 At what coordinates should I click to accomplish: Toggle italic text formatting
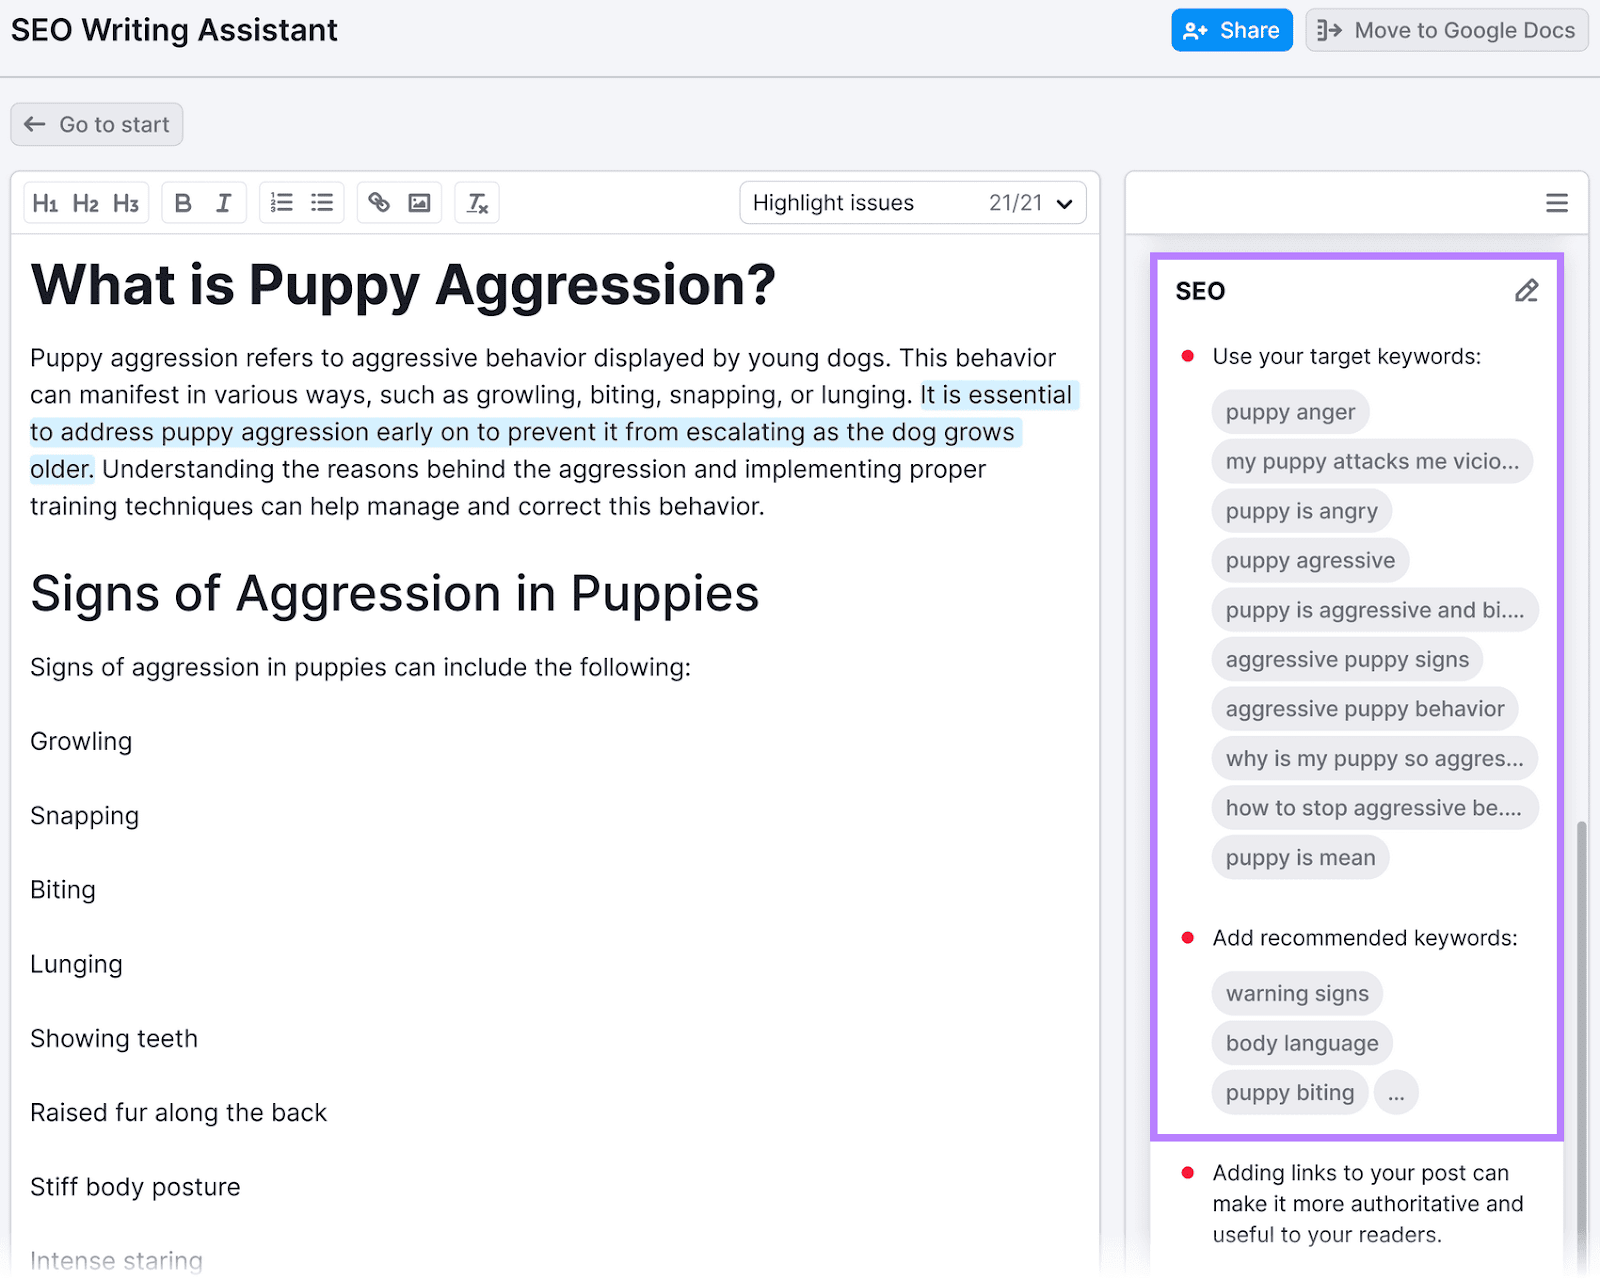[x=224, y=202]
